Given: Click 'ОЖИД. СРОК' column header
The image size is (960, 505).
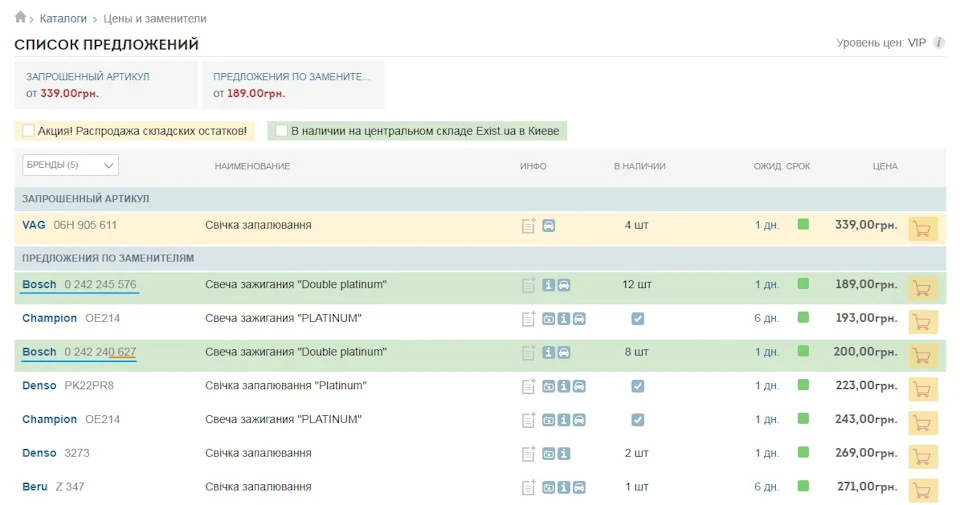Looking at the screenshot, I should 782,166.
